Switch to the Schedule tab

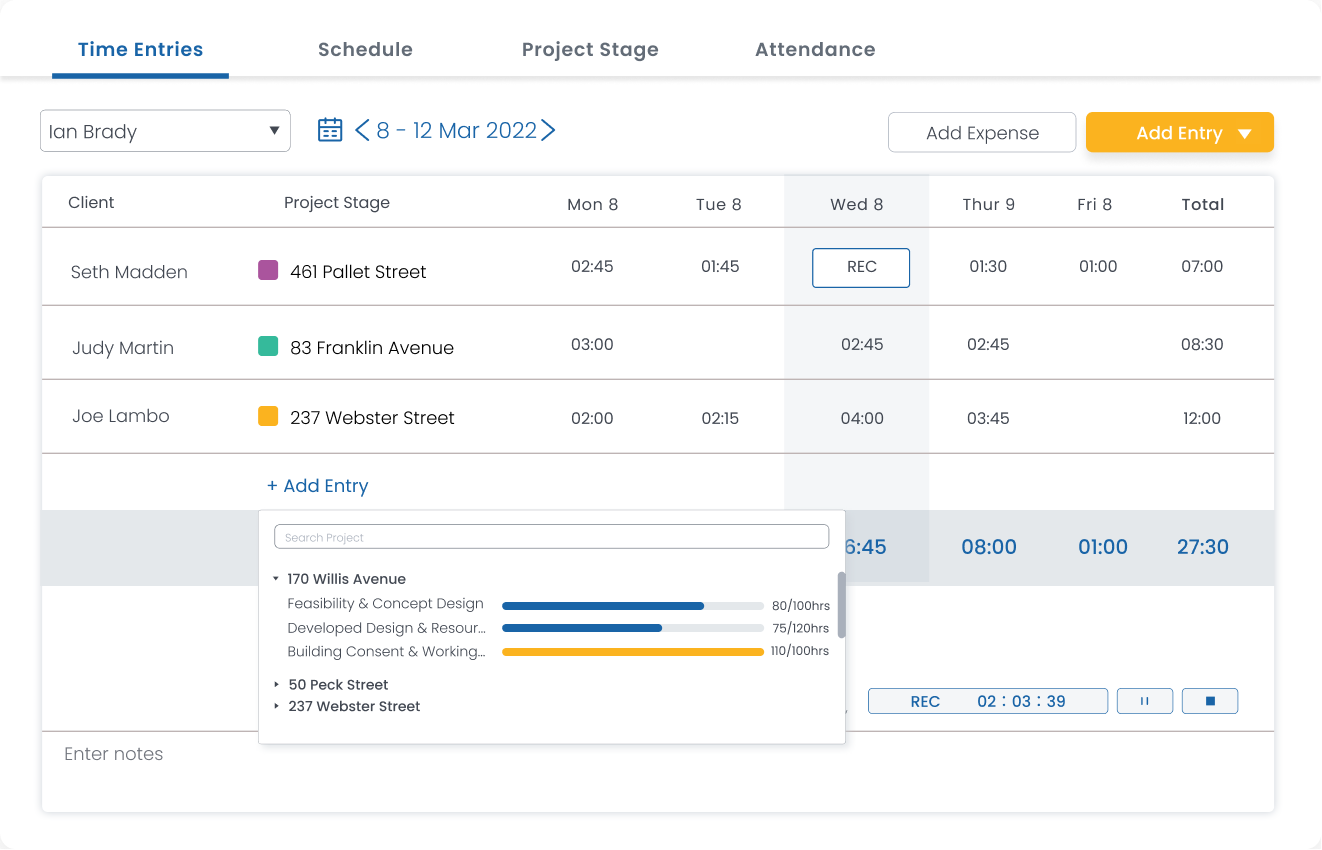coord(365,49)
